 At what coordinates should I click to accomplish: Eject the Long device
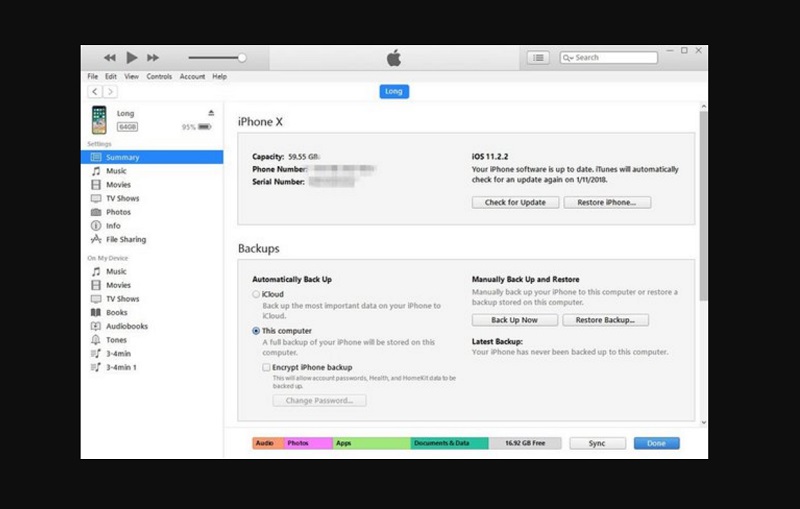point(211,113)
